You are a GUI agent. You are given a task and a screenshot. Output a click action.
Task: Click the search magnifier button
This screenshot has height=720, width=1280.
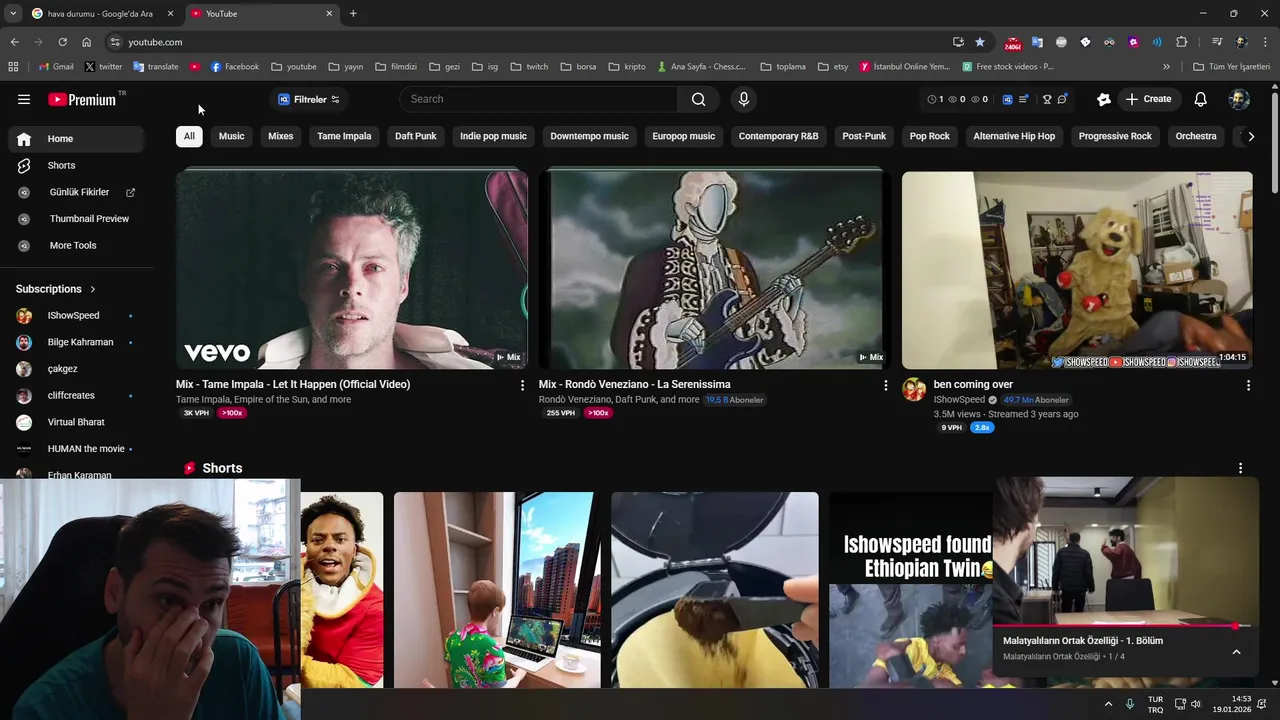[698, 99]
